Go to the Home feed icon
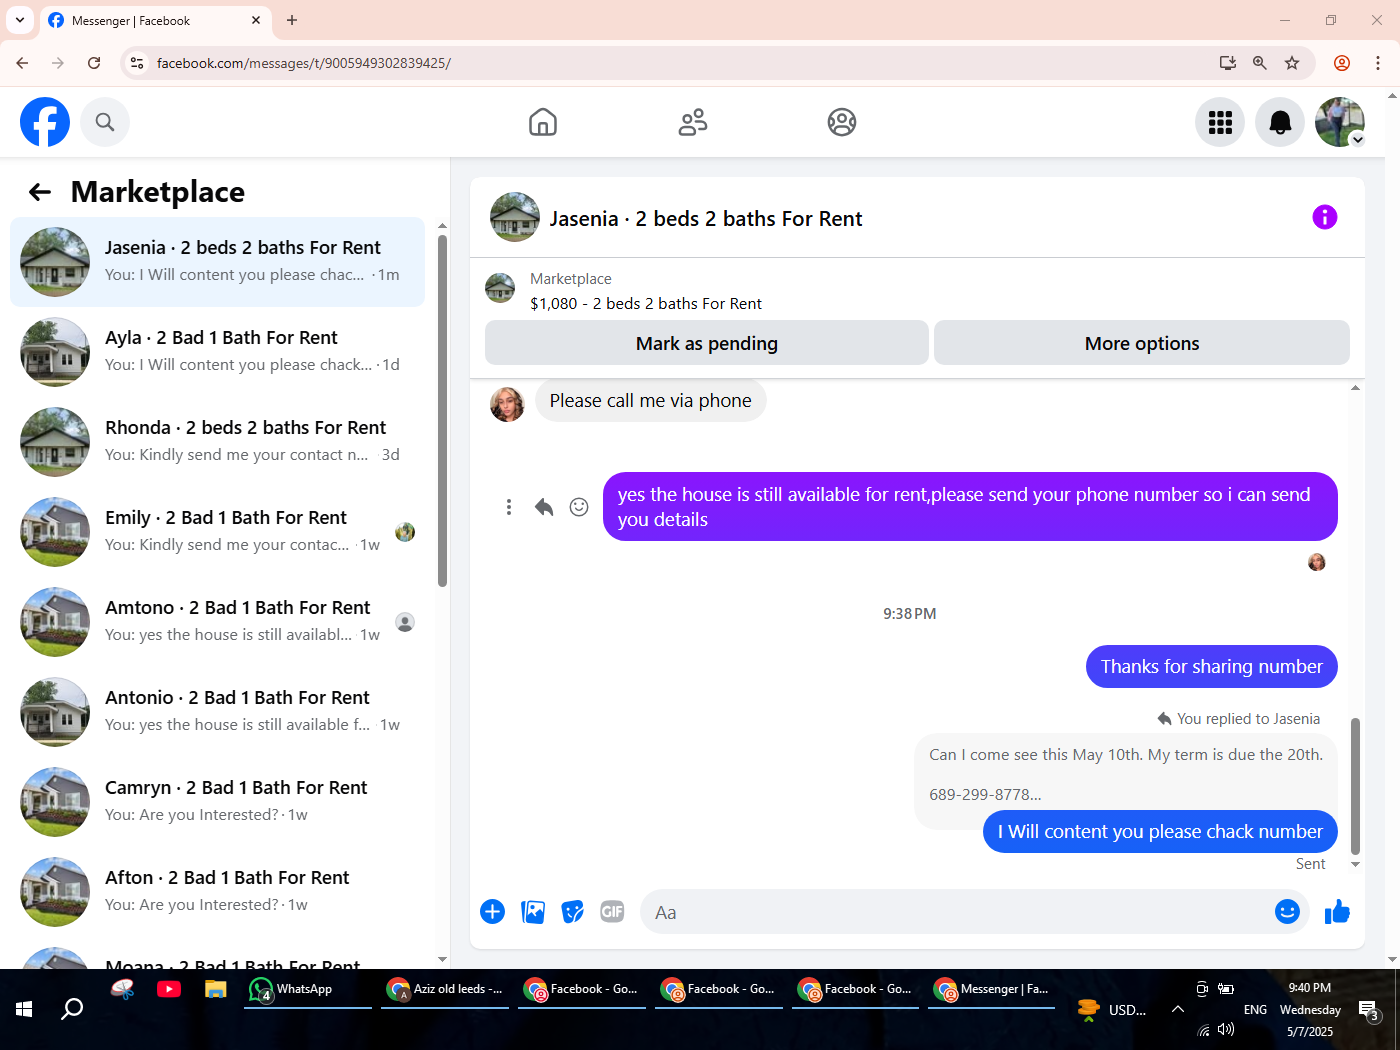This screenshot has width=1400, height=1050. pyautogui.click(x=543, y=122)
